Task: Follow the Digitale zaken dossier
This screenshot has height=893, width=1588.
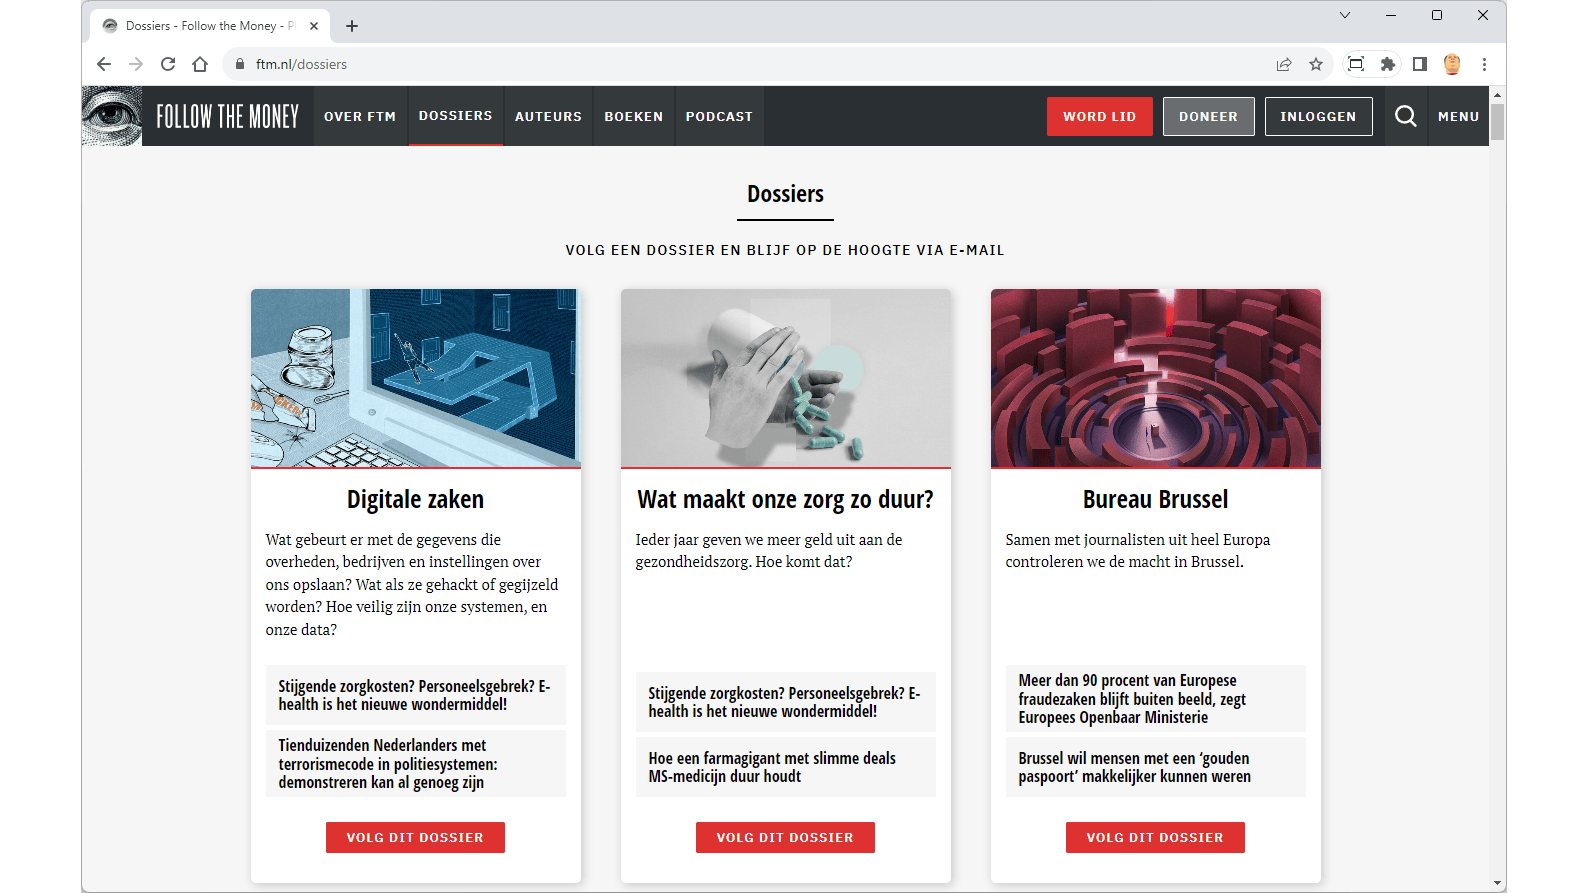Action: point(416,837)
